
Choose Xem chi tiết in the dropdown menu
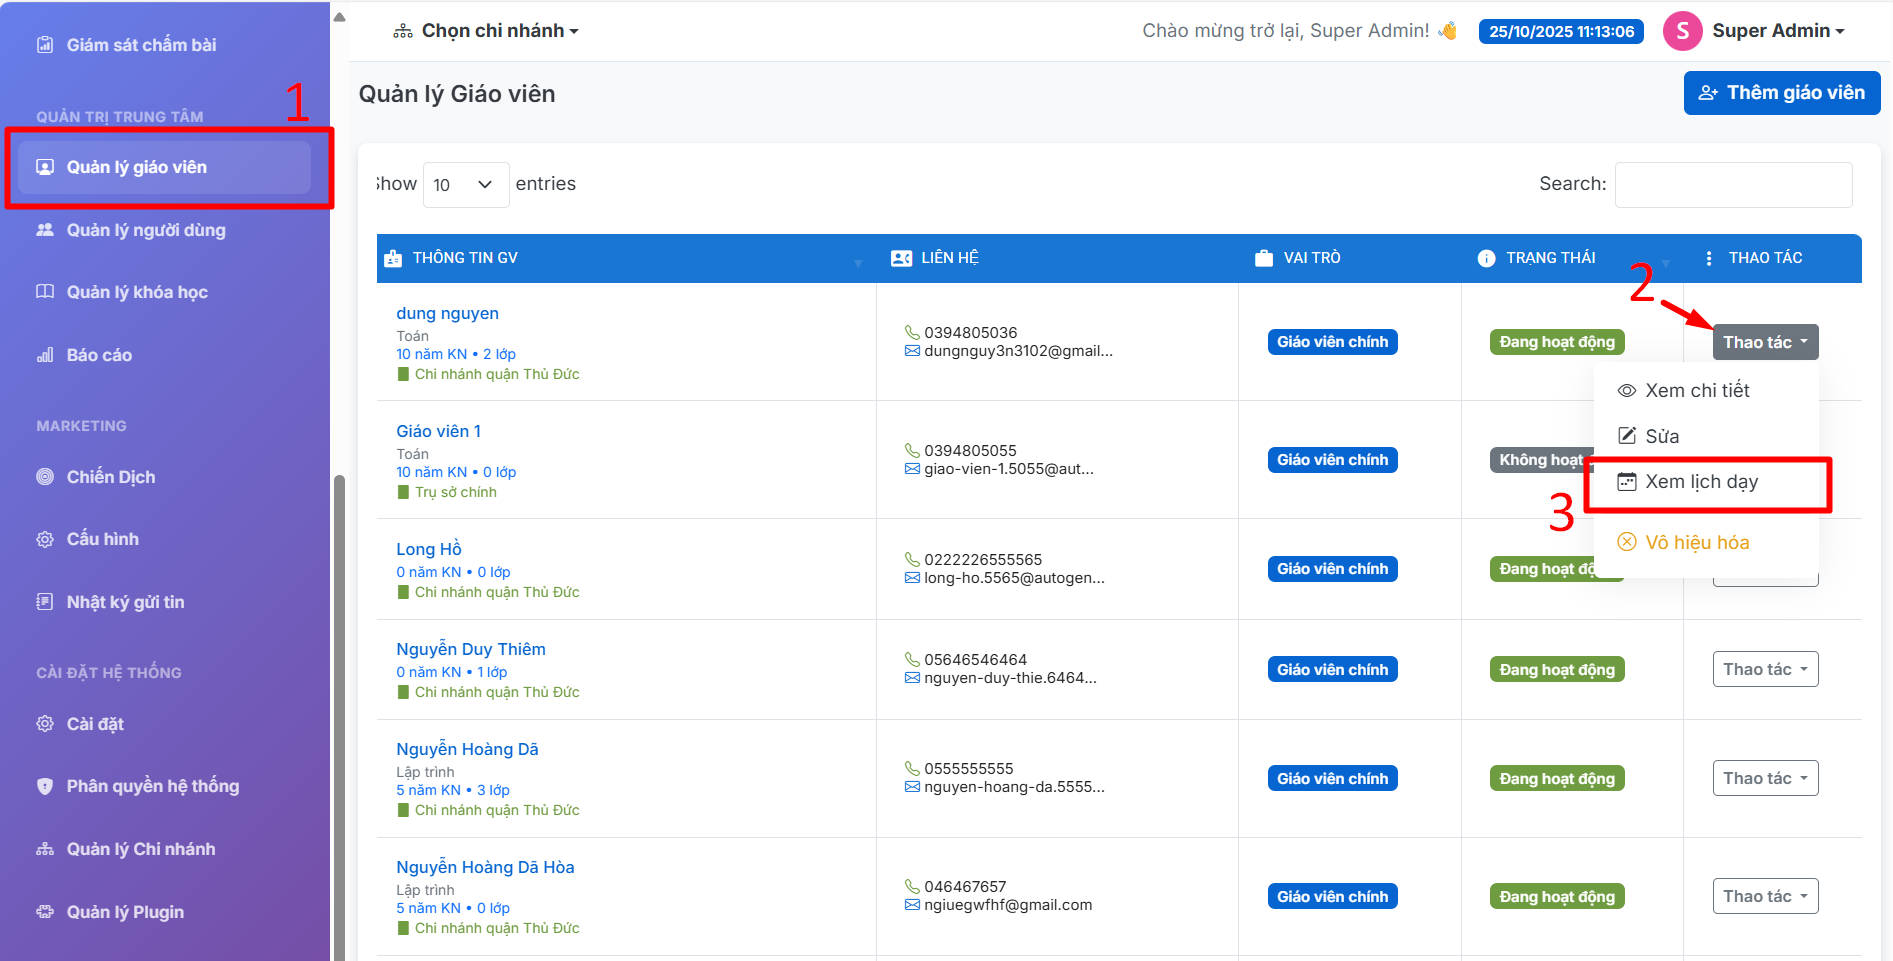point(1697,391)
